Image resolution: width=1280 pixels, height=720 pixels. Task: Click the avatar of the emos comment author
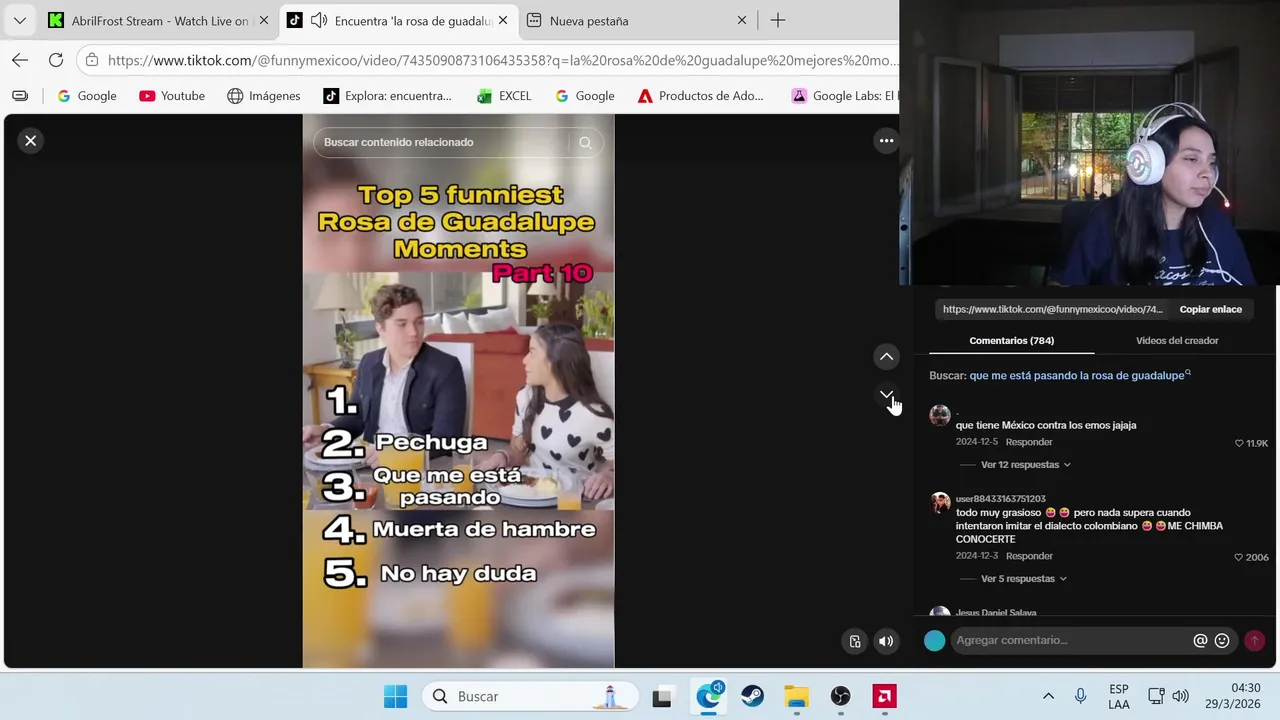pos(940,416)
